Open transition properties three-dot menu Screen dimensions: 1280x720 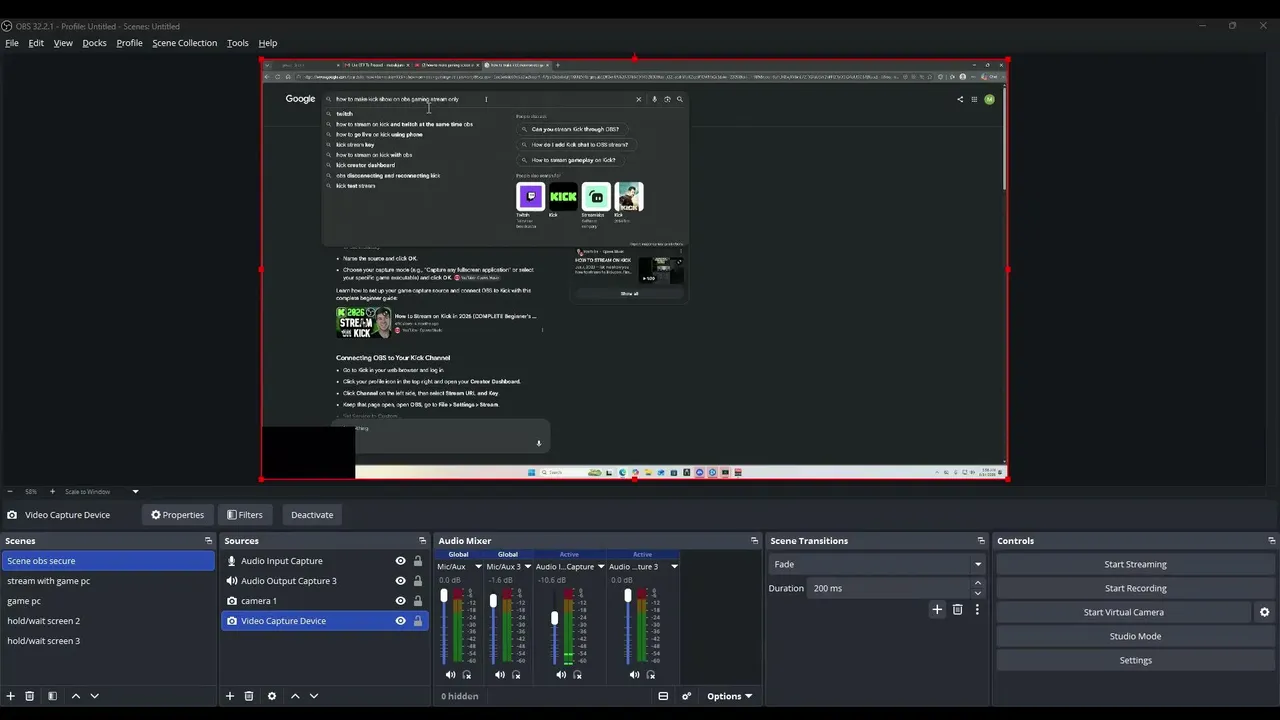coord(977,609)
